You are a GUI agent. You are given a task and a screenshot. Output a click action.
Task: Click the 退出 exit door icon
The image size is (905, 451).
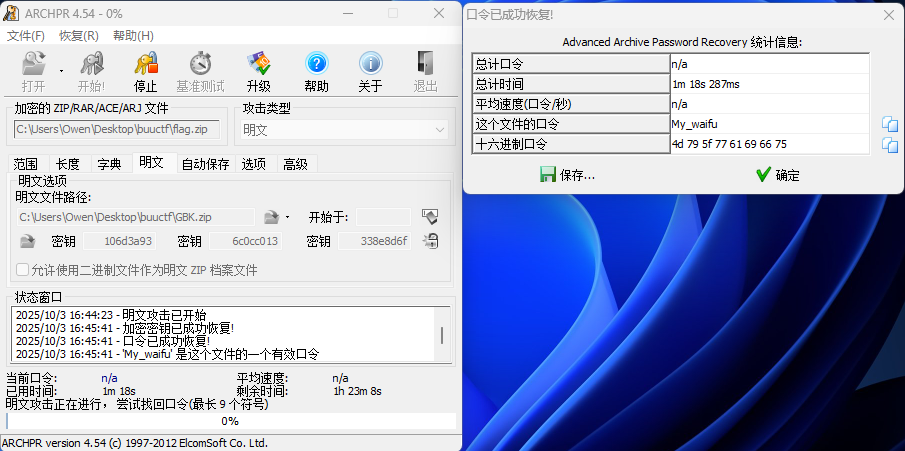425,64
